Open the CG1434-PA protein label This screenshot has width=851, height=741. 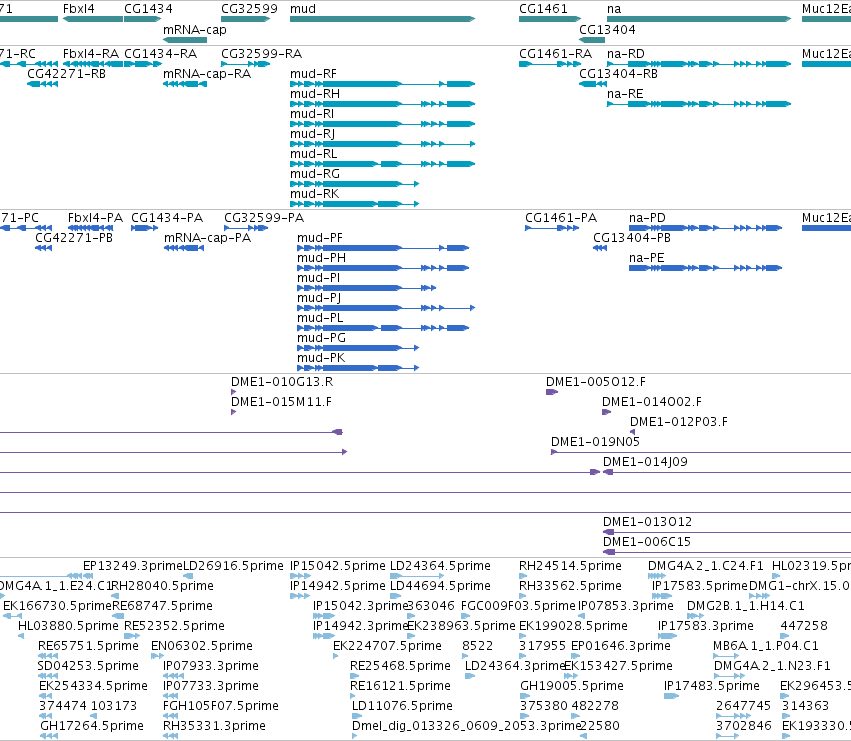pyautogui.click(x=167, y=218)
